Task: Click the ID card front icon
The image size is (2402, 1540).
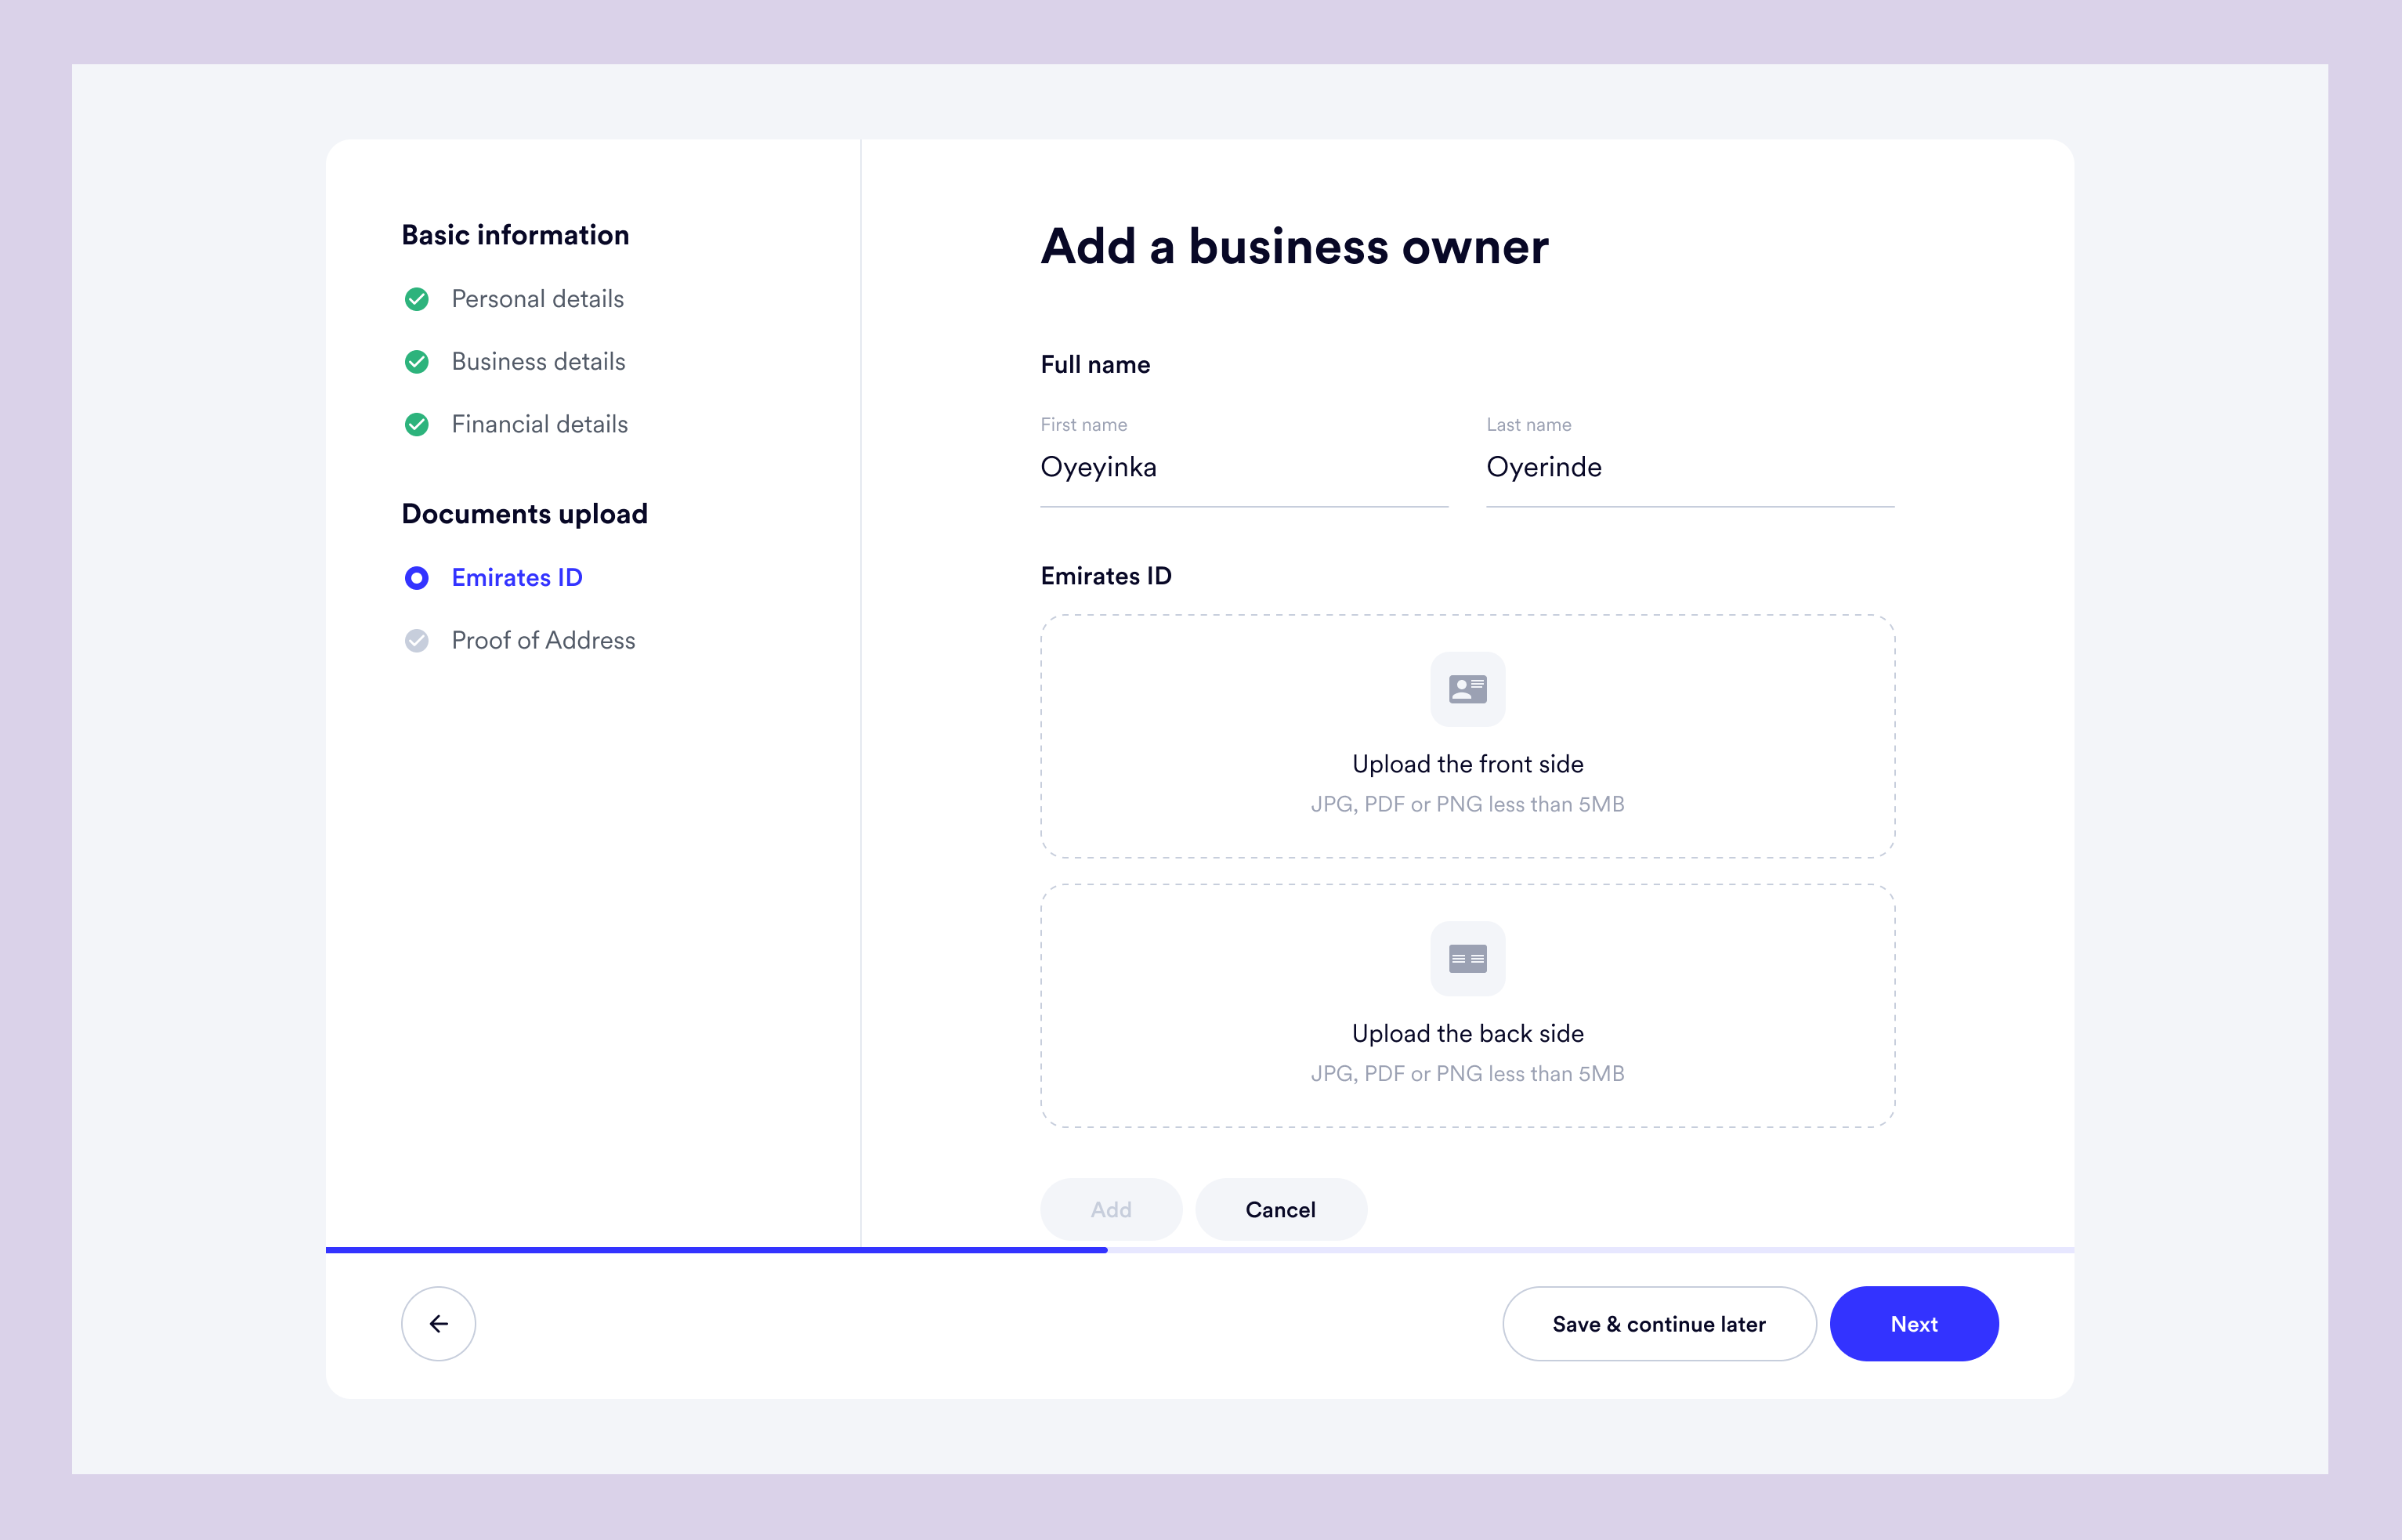Action: tap(1467, 689)
